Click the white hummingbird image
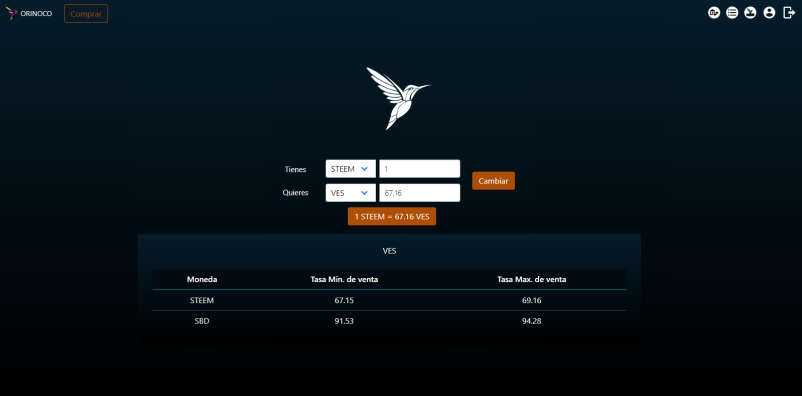Viewport: 802px width, 396px height. (x=398, y=98)
